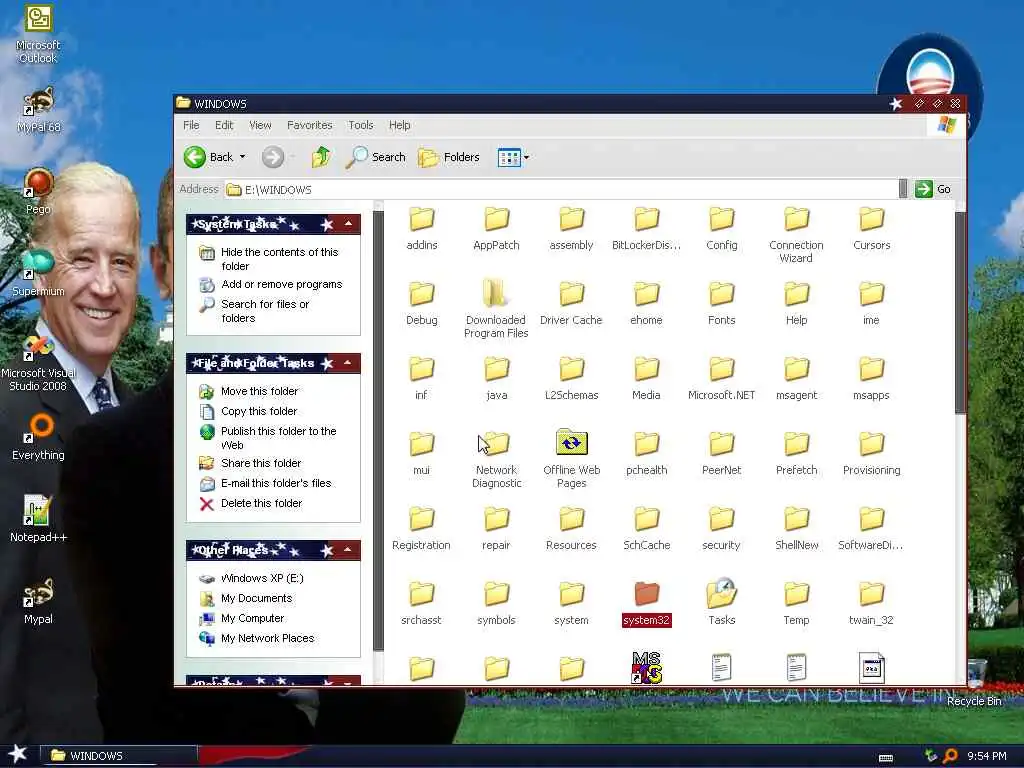The width and height of the screenshot is (1024, 768).
Task: Click the task pane vertical scrollbar
Action: [x=378, y=431]
